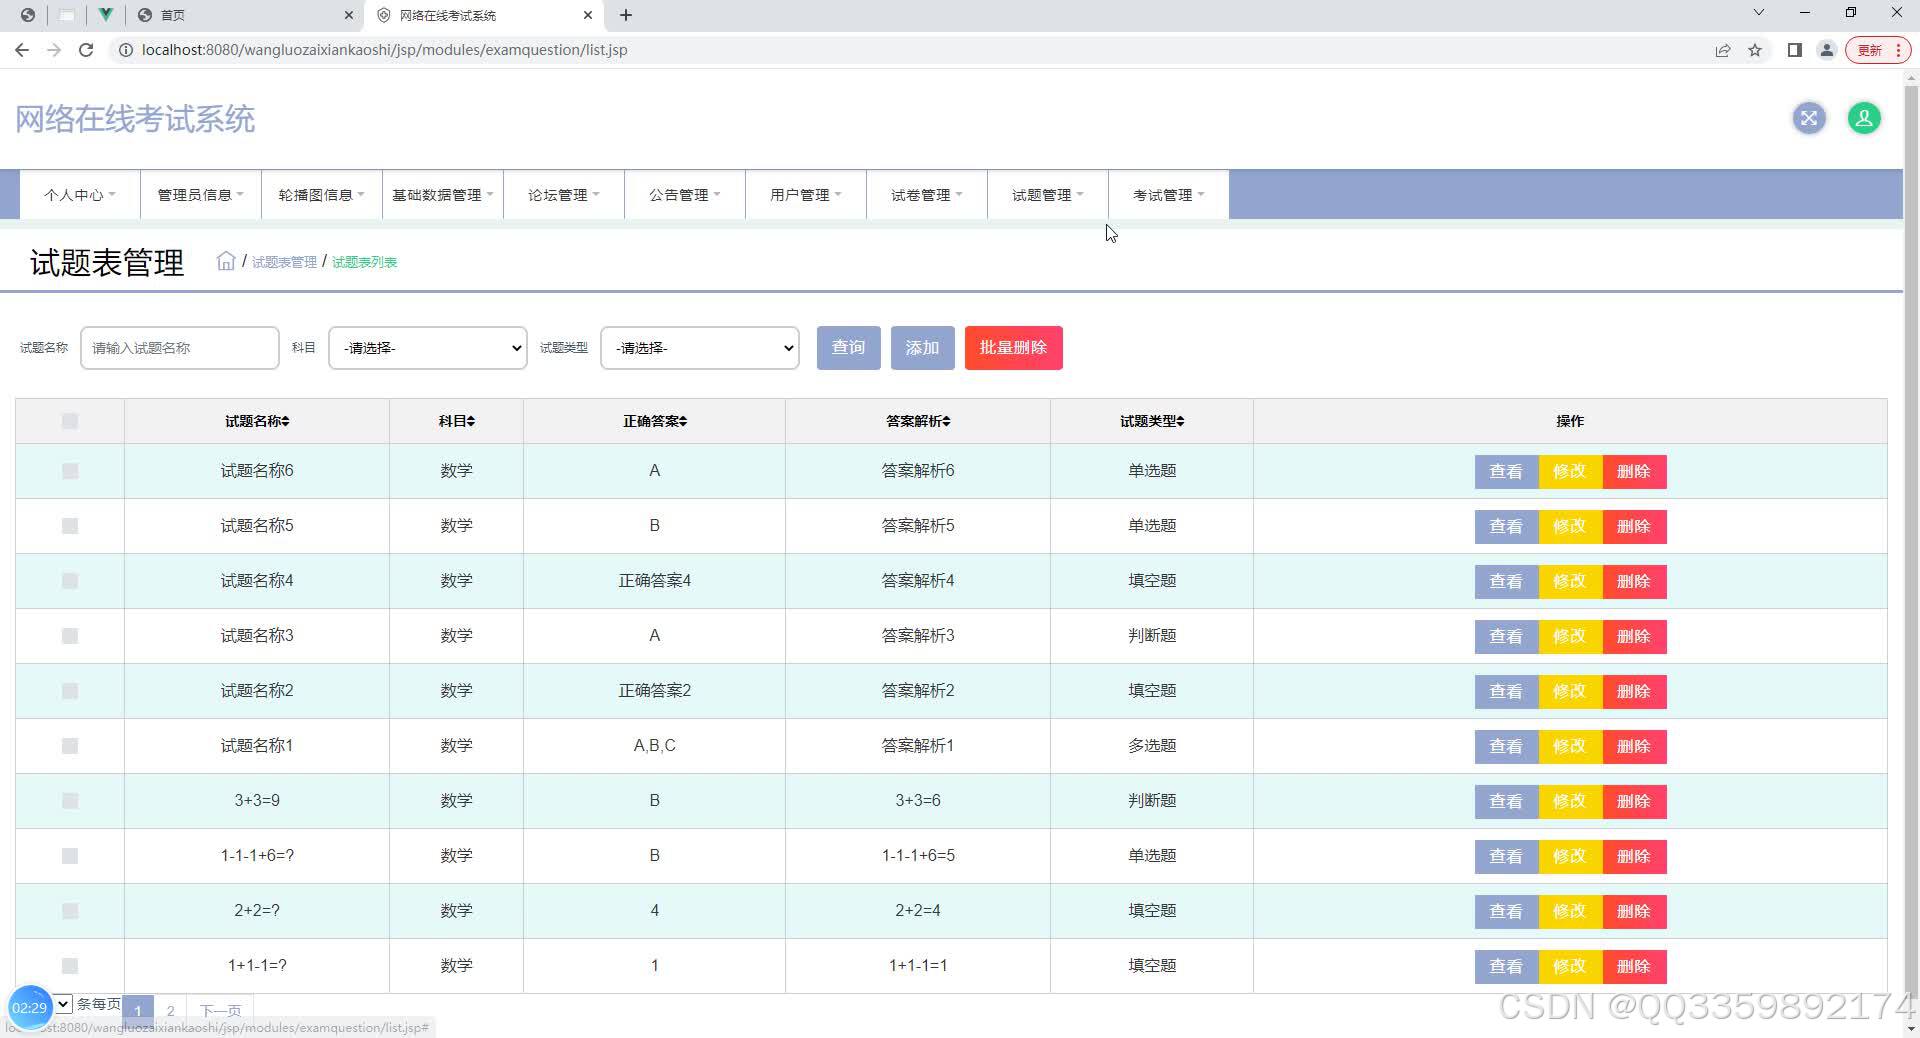Click the home icon in breadcrumb
The height and width of the screenshot is (1038, 1920).
point(226,261)
